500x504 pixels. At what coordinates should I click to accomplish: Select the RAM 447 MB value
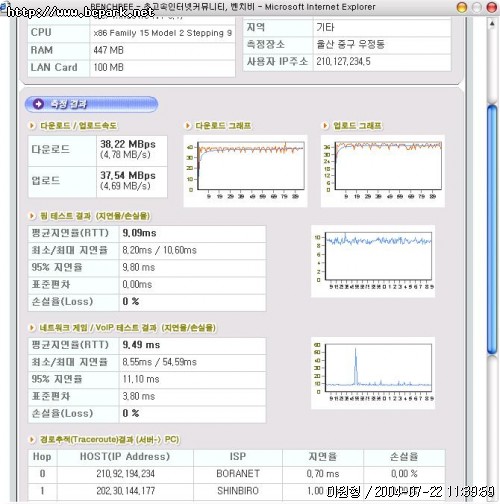tap(108, 50)
